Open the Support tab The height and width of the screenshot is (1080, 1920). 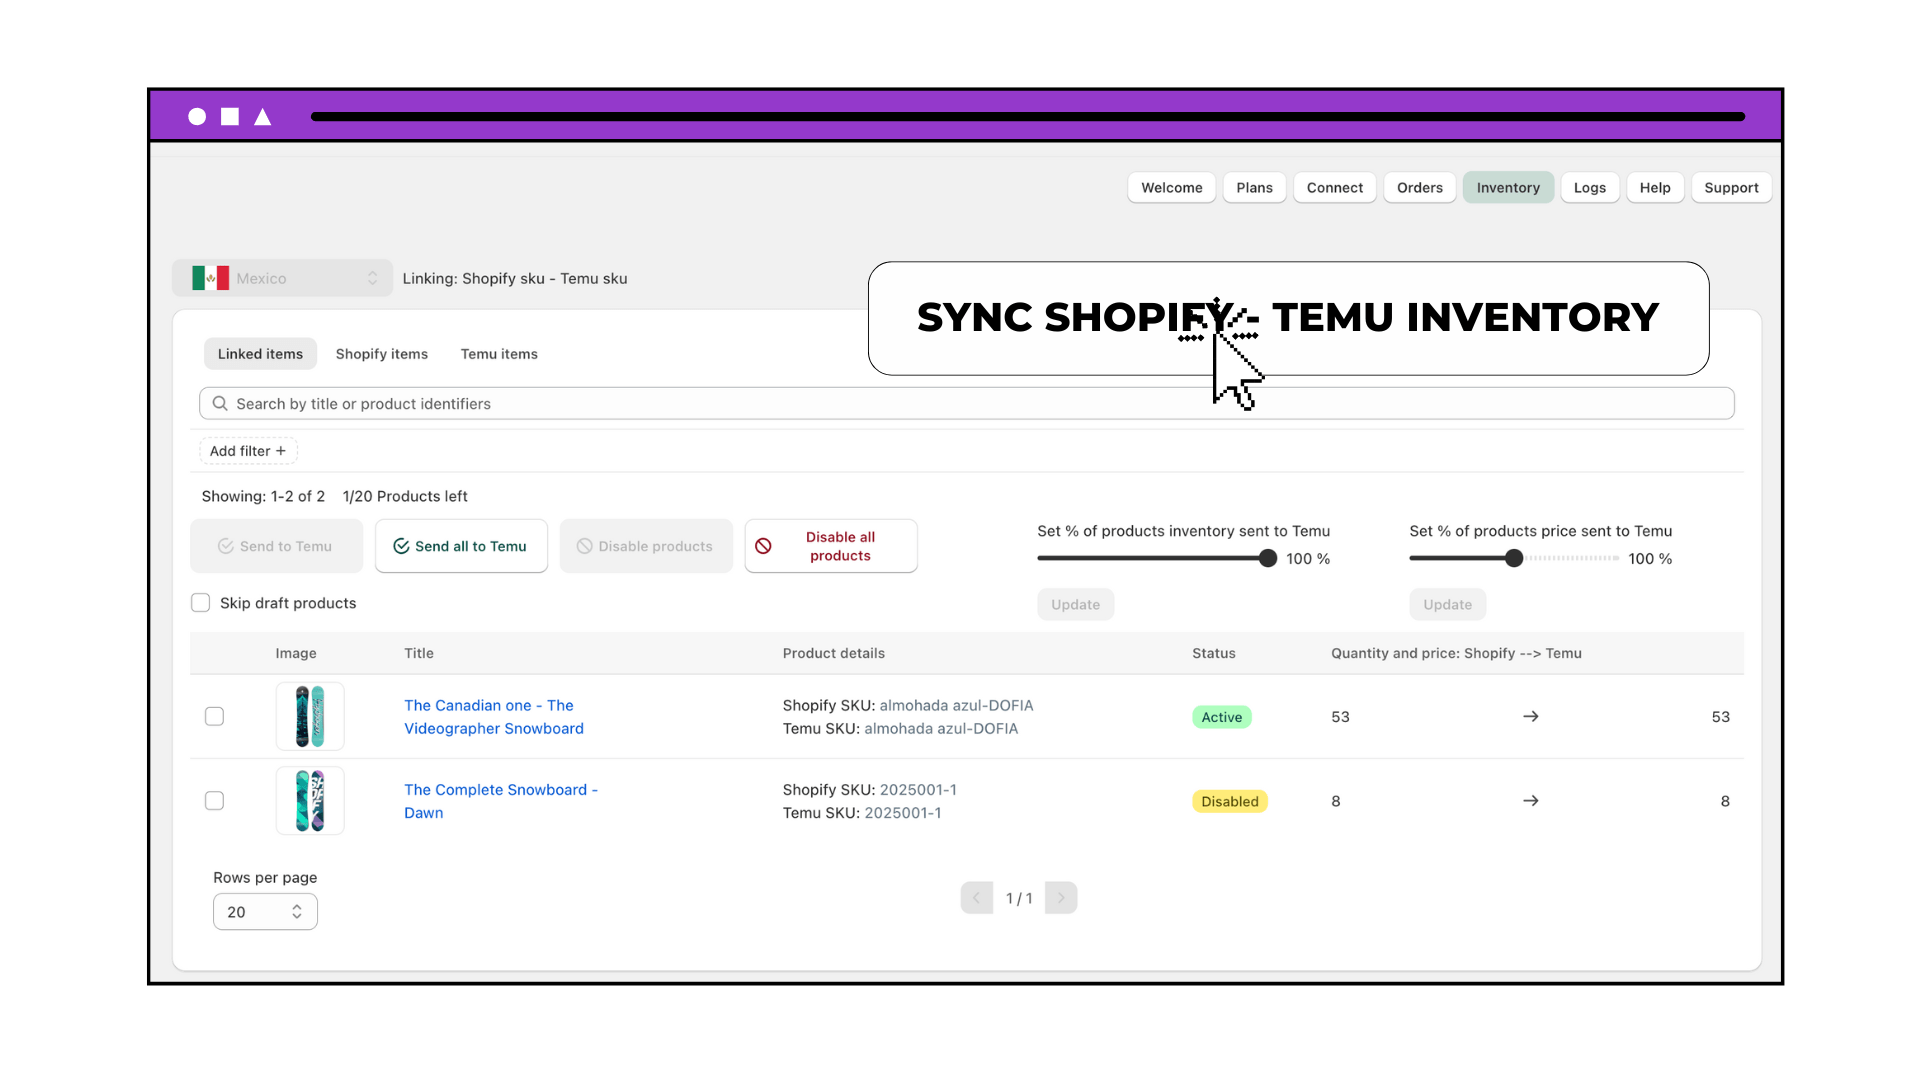coord(1731,188)
